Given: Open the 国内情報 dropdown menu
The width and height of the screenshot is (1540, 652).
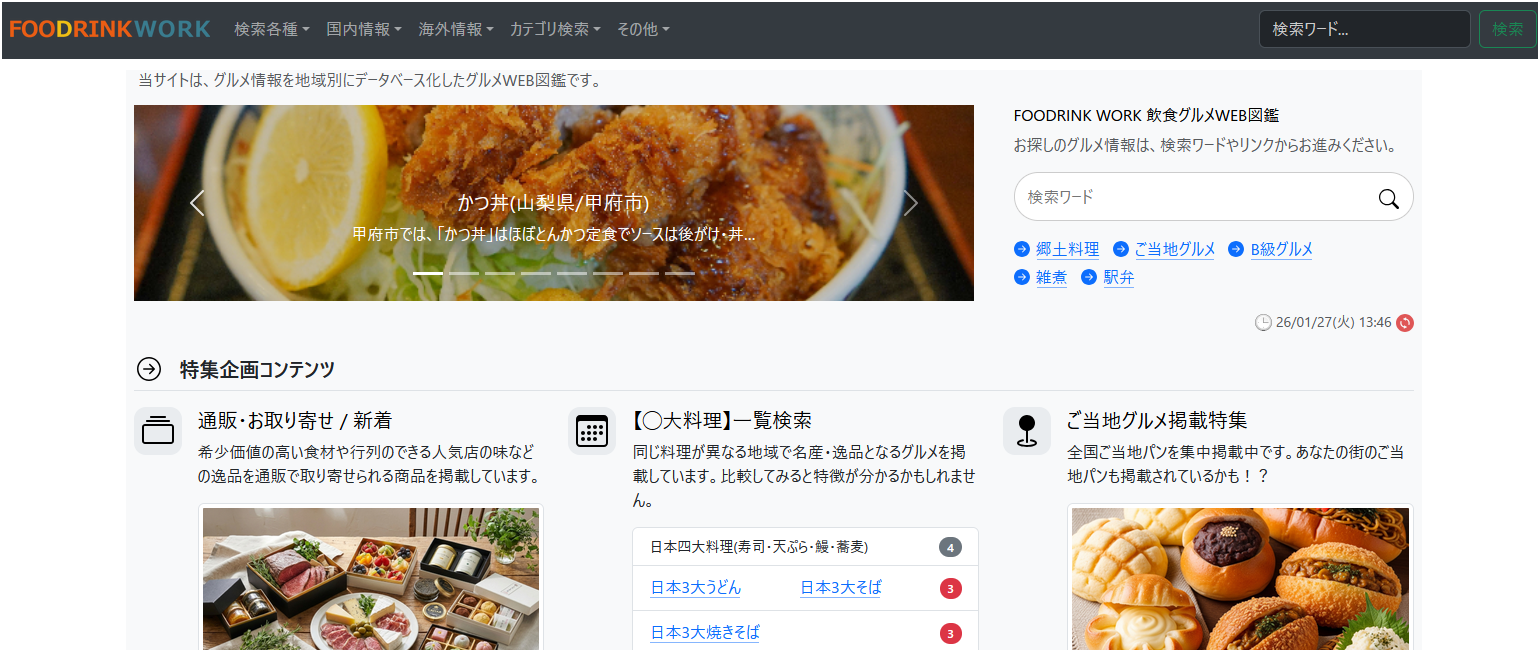Looking at the screenshot, I should (364, 29).
